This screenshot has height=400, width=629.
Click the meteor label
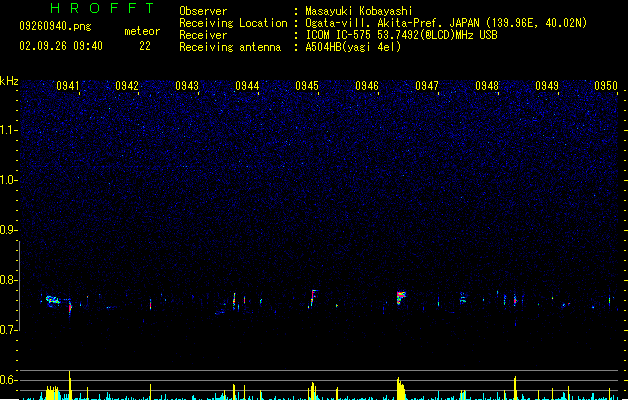click(142, 31)
